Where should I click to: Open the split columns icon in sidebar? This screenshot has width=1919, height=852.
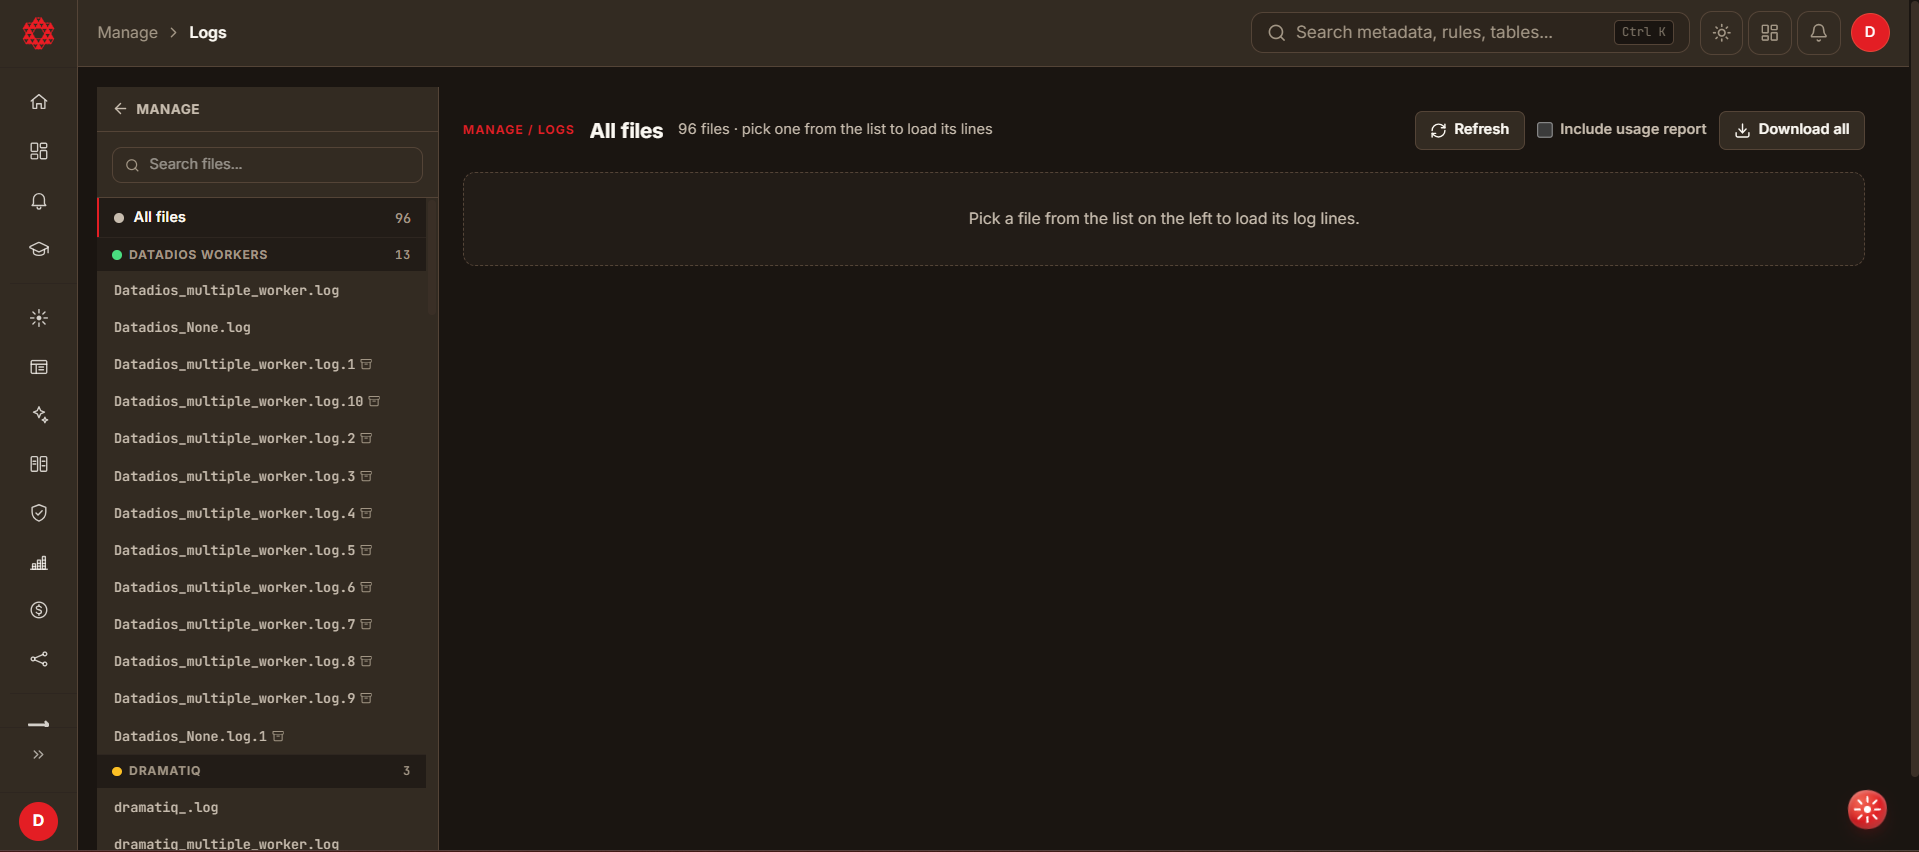(x=39, y=464)
